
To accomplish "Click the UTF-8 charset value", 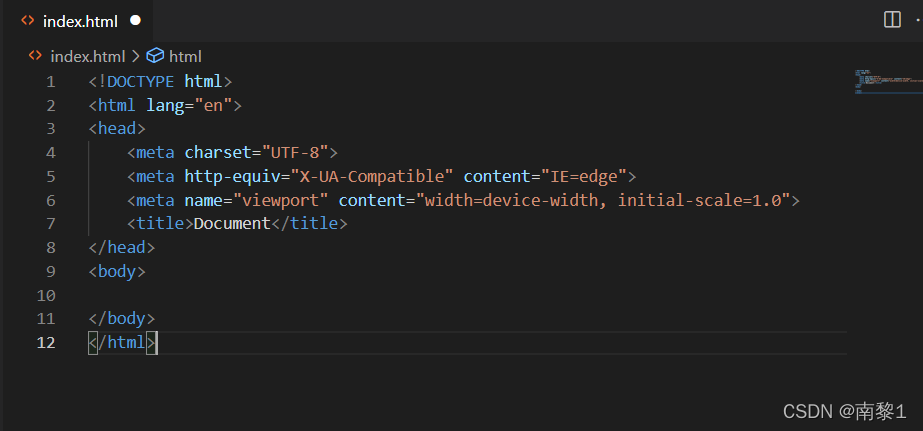I will point(295,153).
